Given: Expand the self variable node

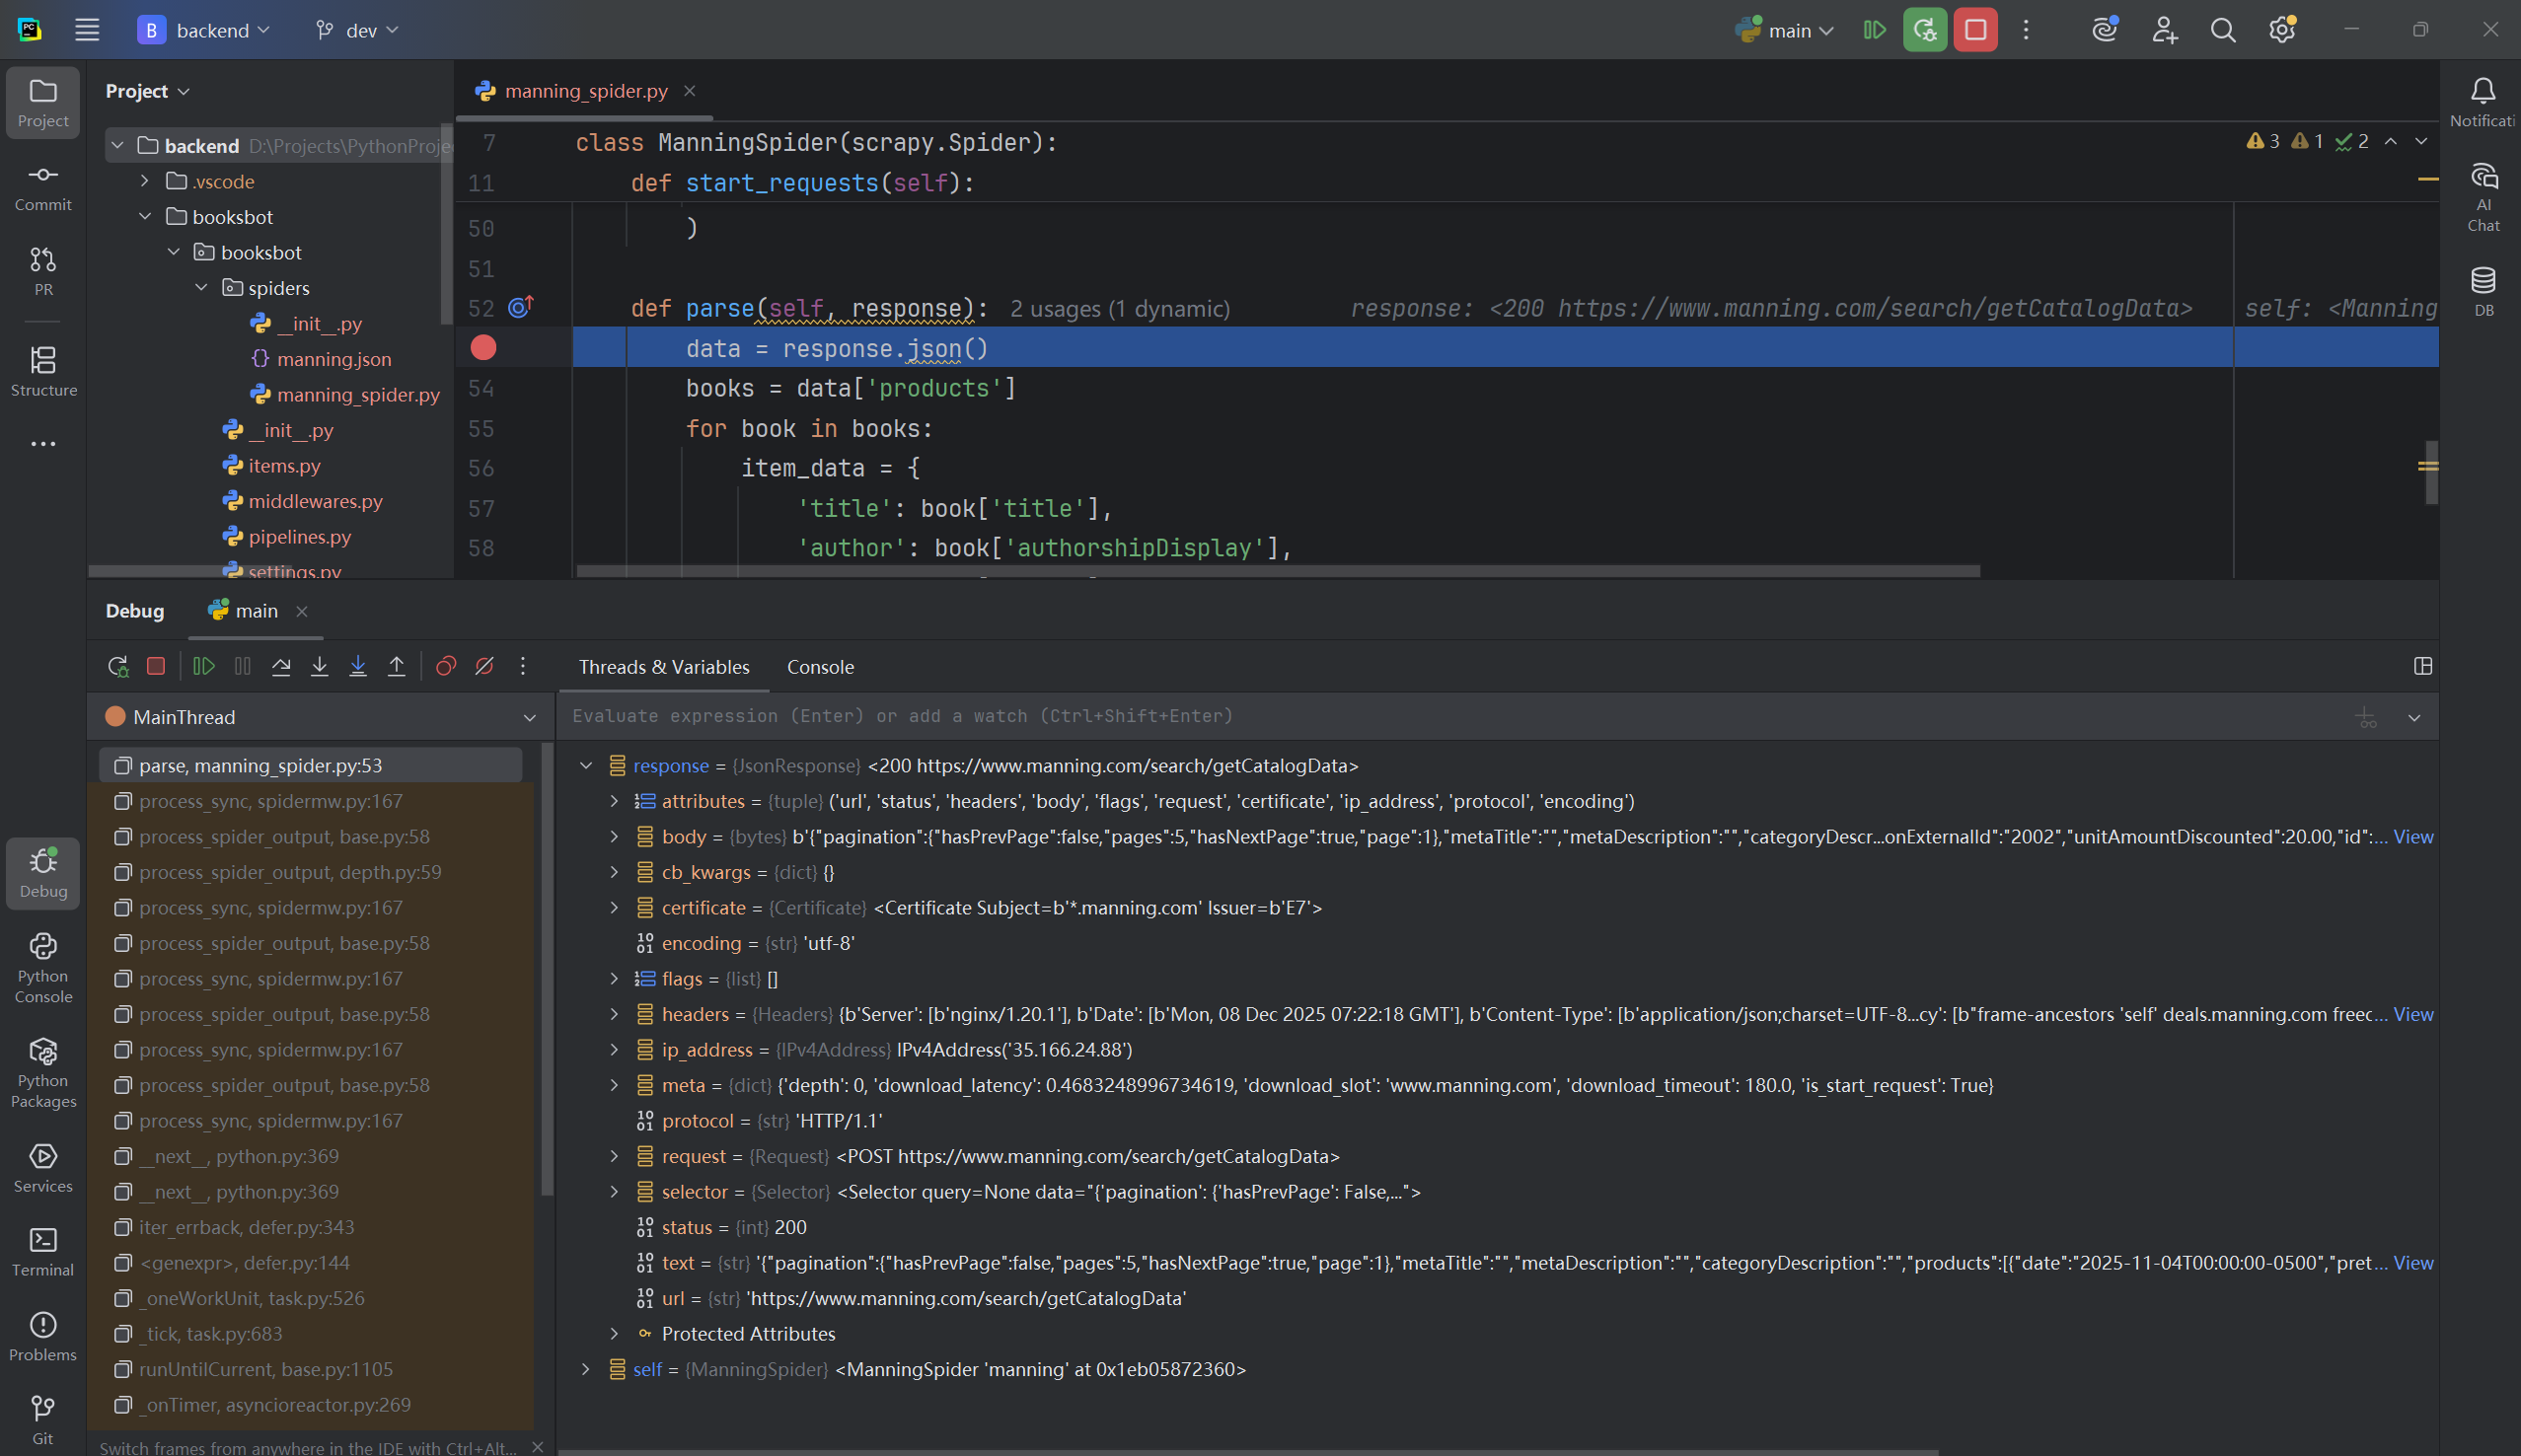Looking at the screenshot, I should click(586, 1370).
